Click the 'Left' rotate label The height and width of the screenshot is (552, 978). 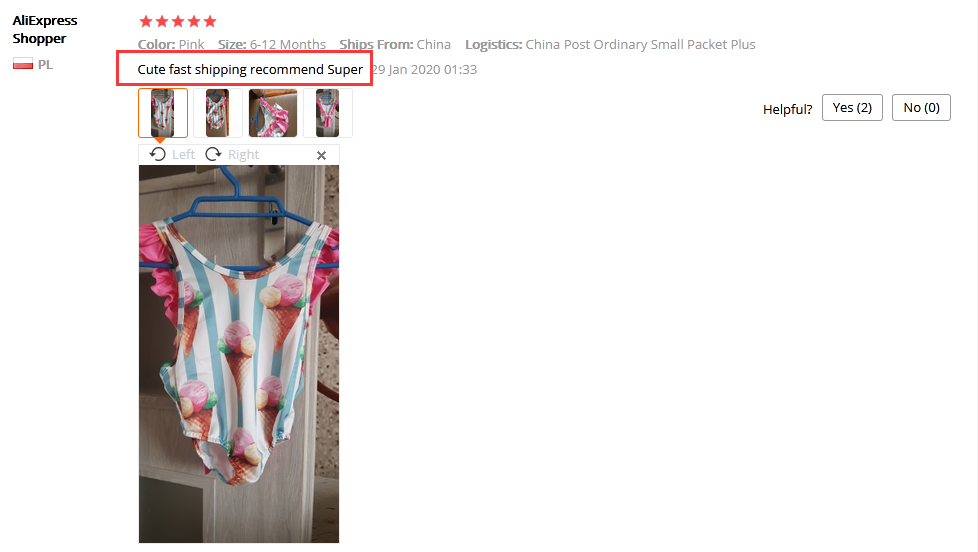183,154
